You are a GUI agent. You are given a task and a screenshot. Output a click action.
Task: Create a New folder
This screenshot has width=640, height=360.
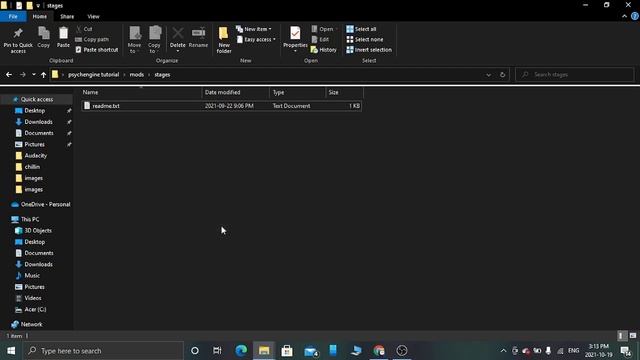(224, 40)
